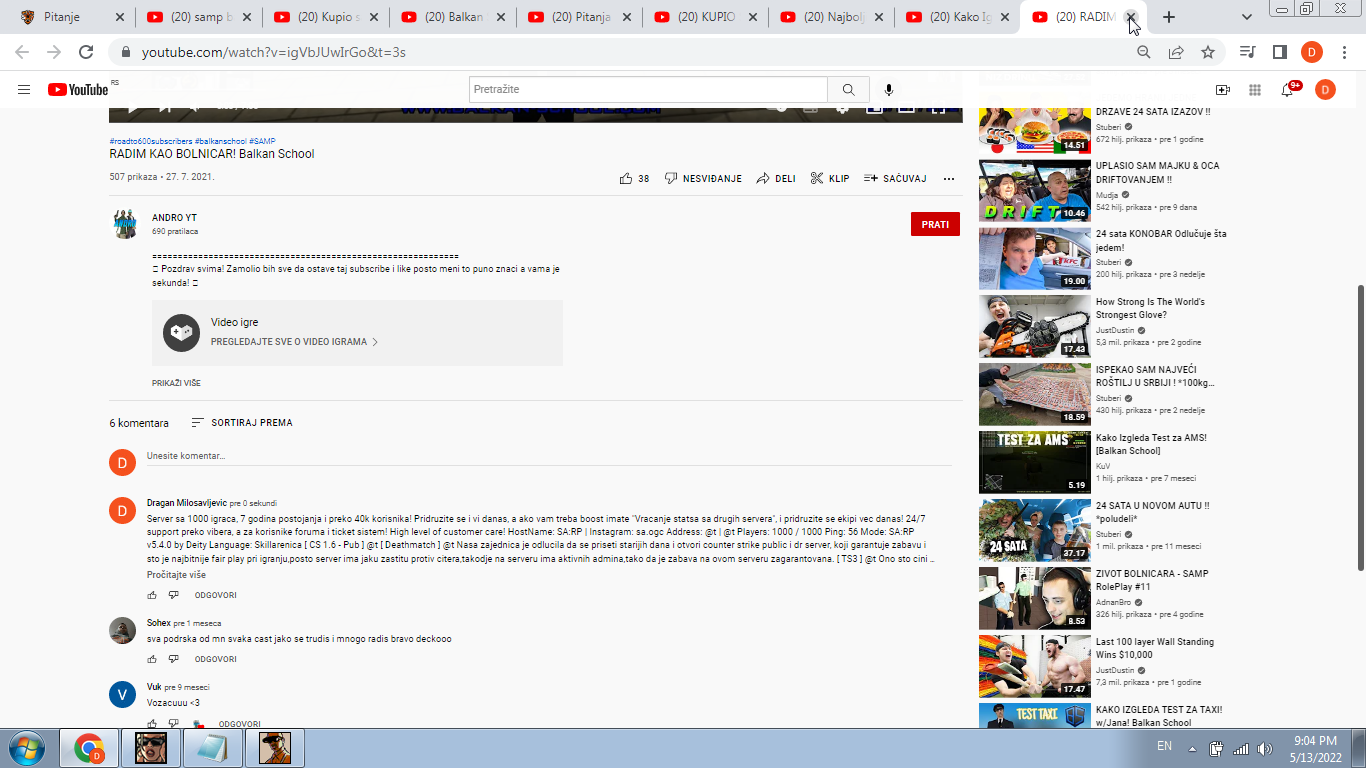Open Last 100 layer Wall Standing video
Viewport: 1366px width, 768px height.
click(1155, 649)
